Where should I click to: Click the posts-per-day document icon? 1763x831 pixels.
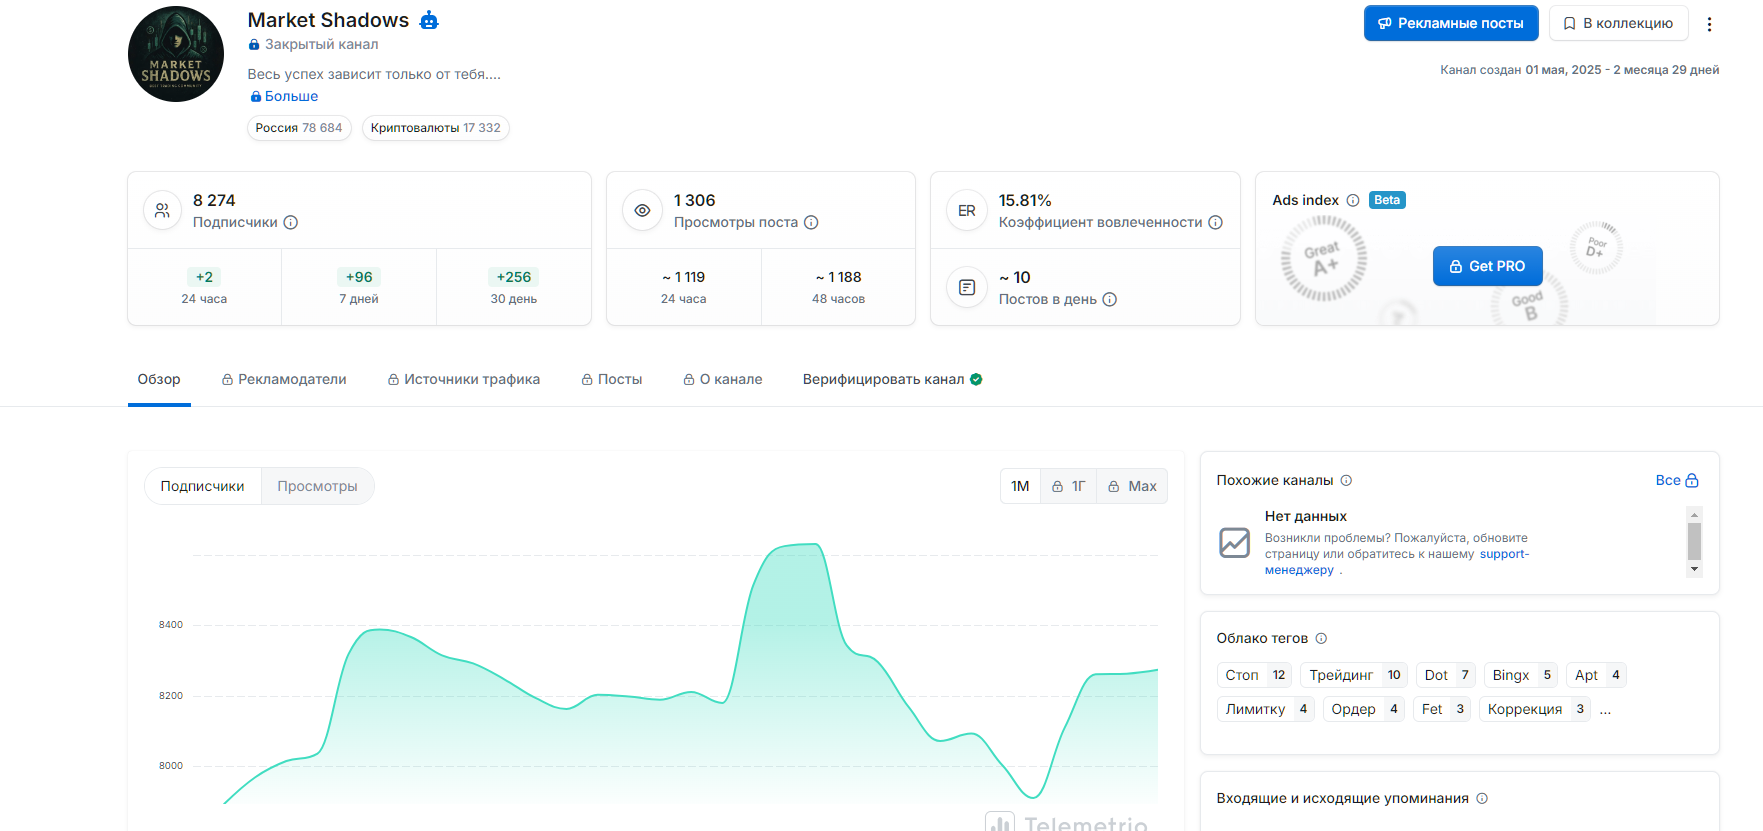pyautogui.click(x=967, y=288)
